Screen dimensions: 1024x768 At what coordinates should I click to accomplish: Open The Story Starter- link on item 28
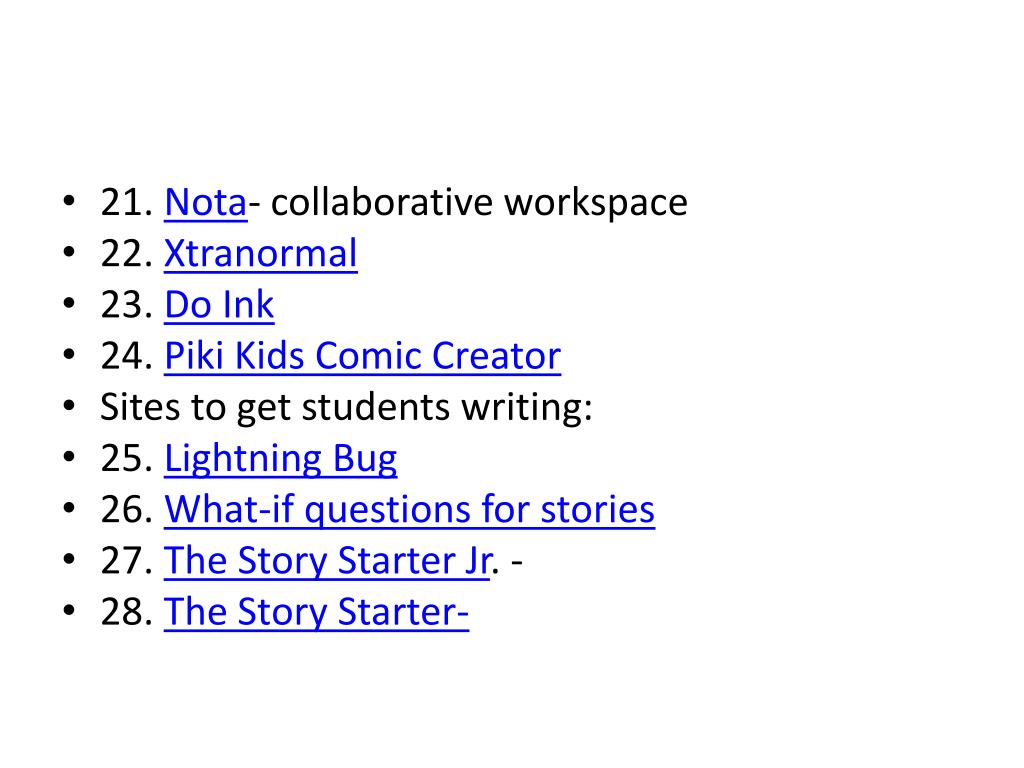coord(316,613)
